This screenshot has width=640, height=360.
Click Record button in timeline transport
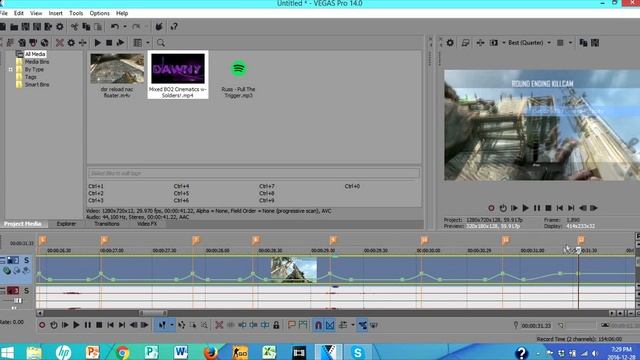click(42, 325)
